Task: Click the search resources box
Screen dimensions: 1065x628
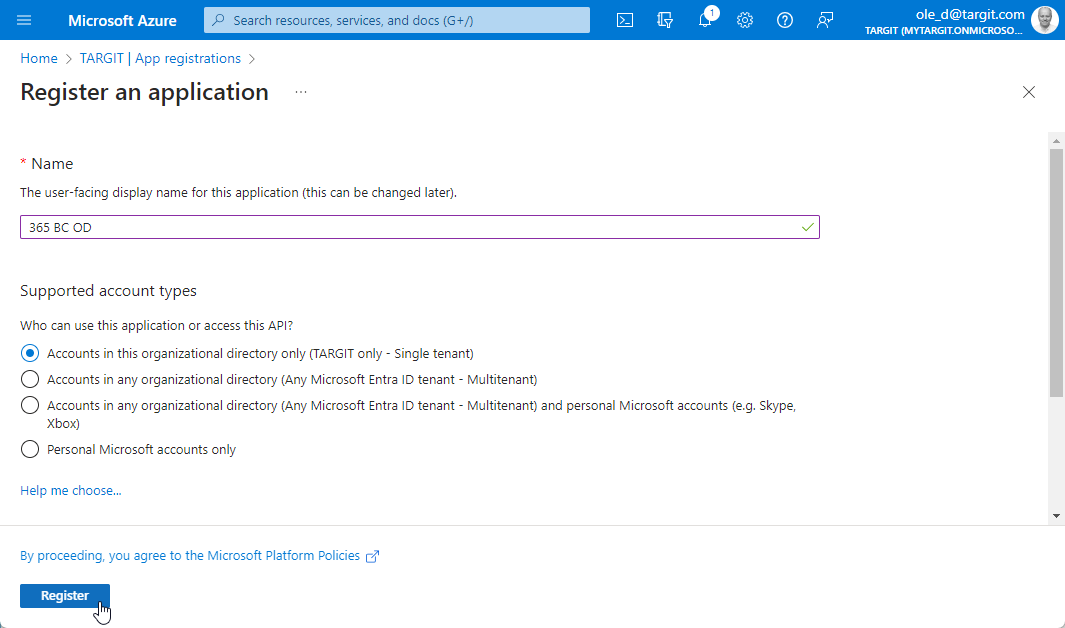Action: coord(397,20)
